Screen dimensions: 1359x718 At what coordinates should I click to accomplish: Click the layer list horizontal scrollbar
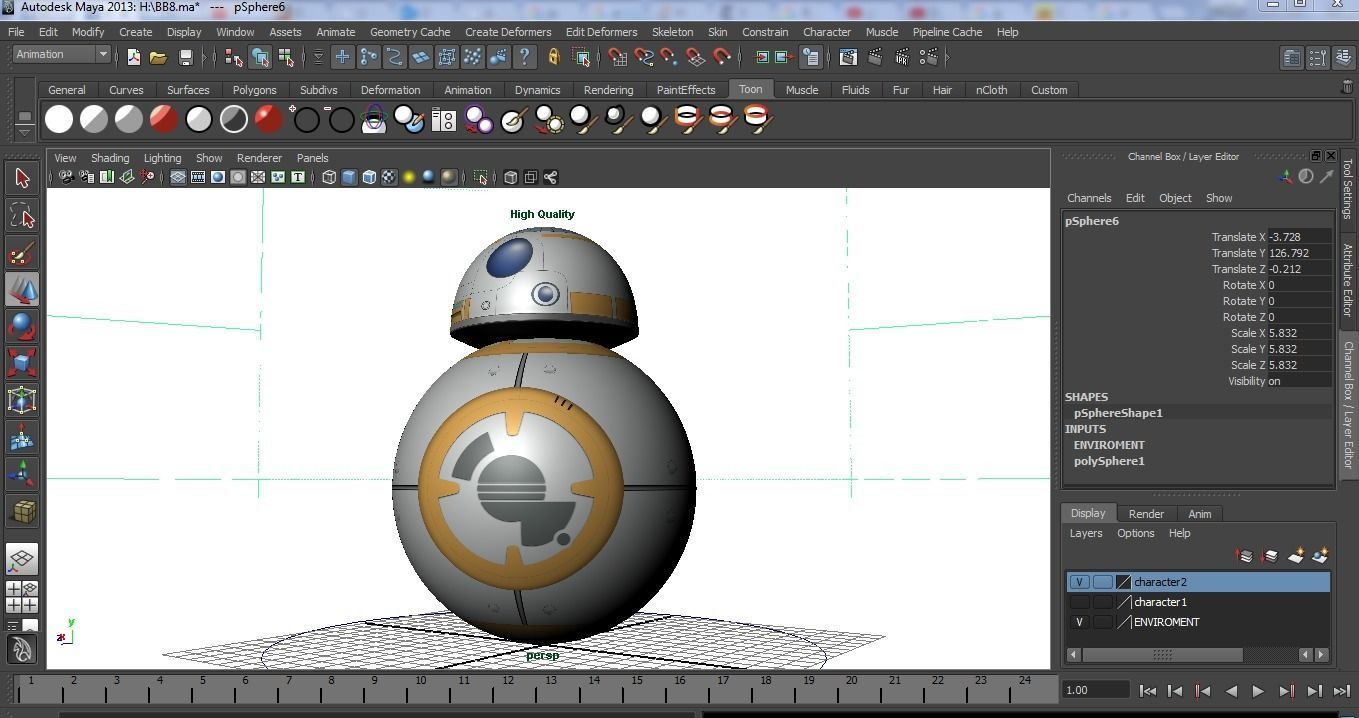[1162, 655]
